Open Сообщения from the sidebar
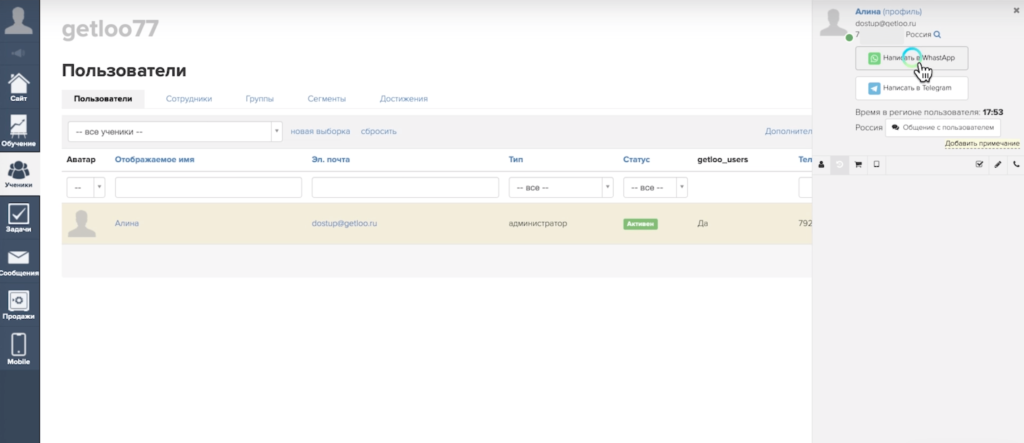Viewport: 1024px width, 443px height. pyautogui.click(x=19, y=262)
